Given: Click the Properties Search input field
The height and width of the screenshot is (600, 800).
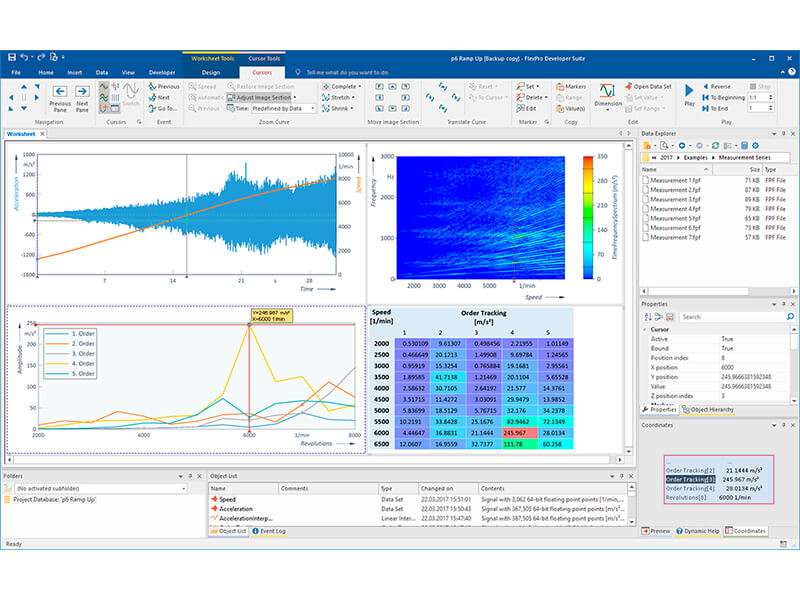Looking at the screenshot, I should pos(737,317).
